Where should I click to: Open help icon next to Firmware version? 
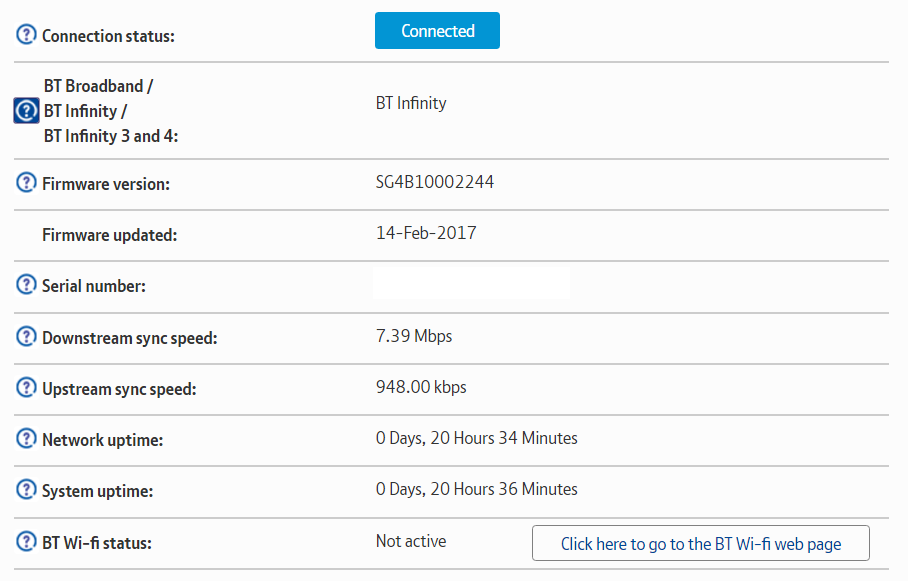tap(26, 182)
